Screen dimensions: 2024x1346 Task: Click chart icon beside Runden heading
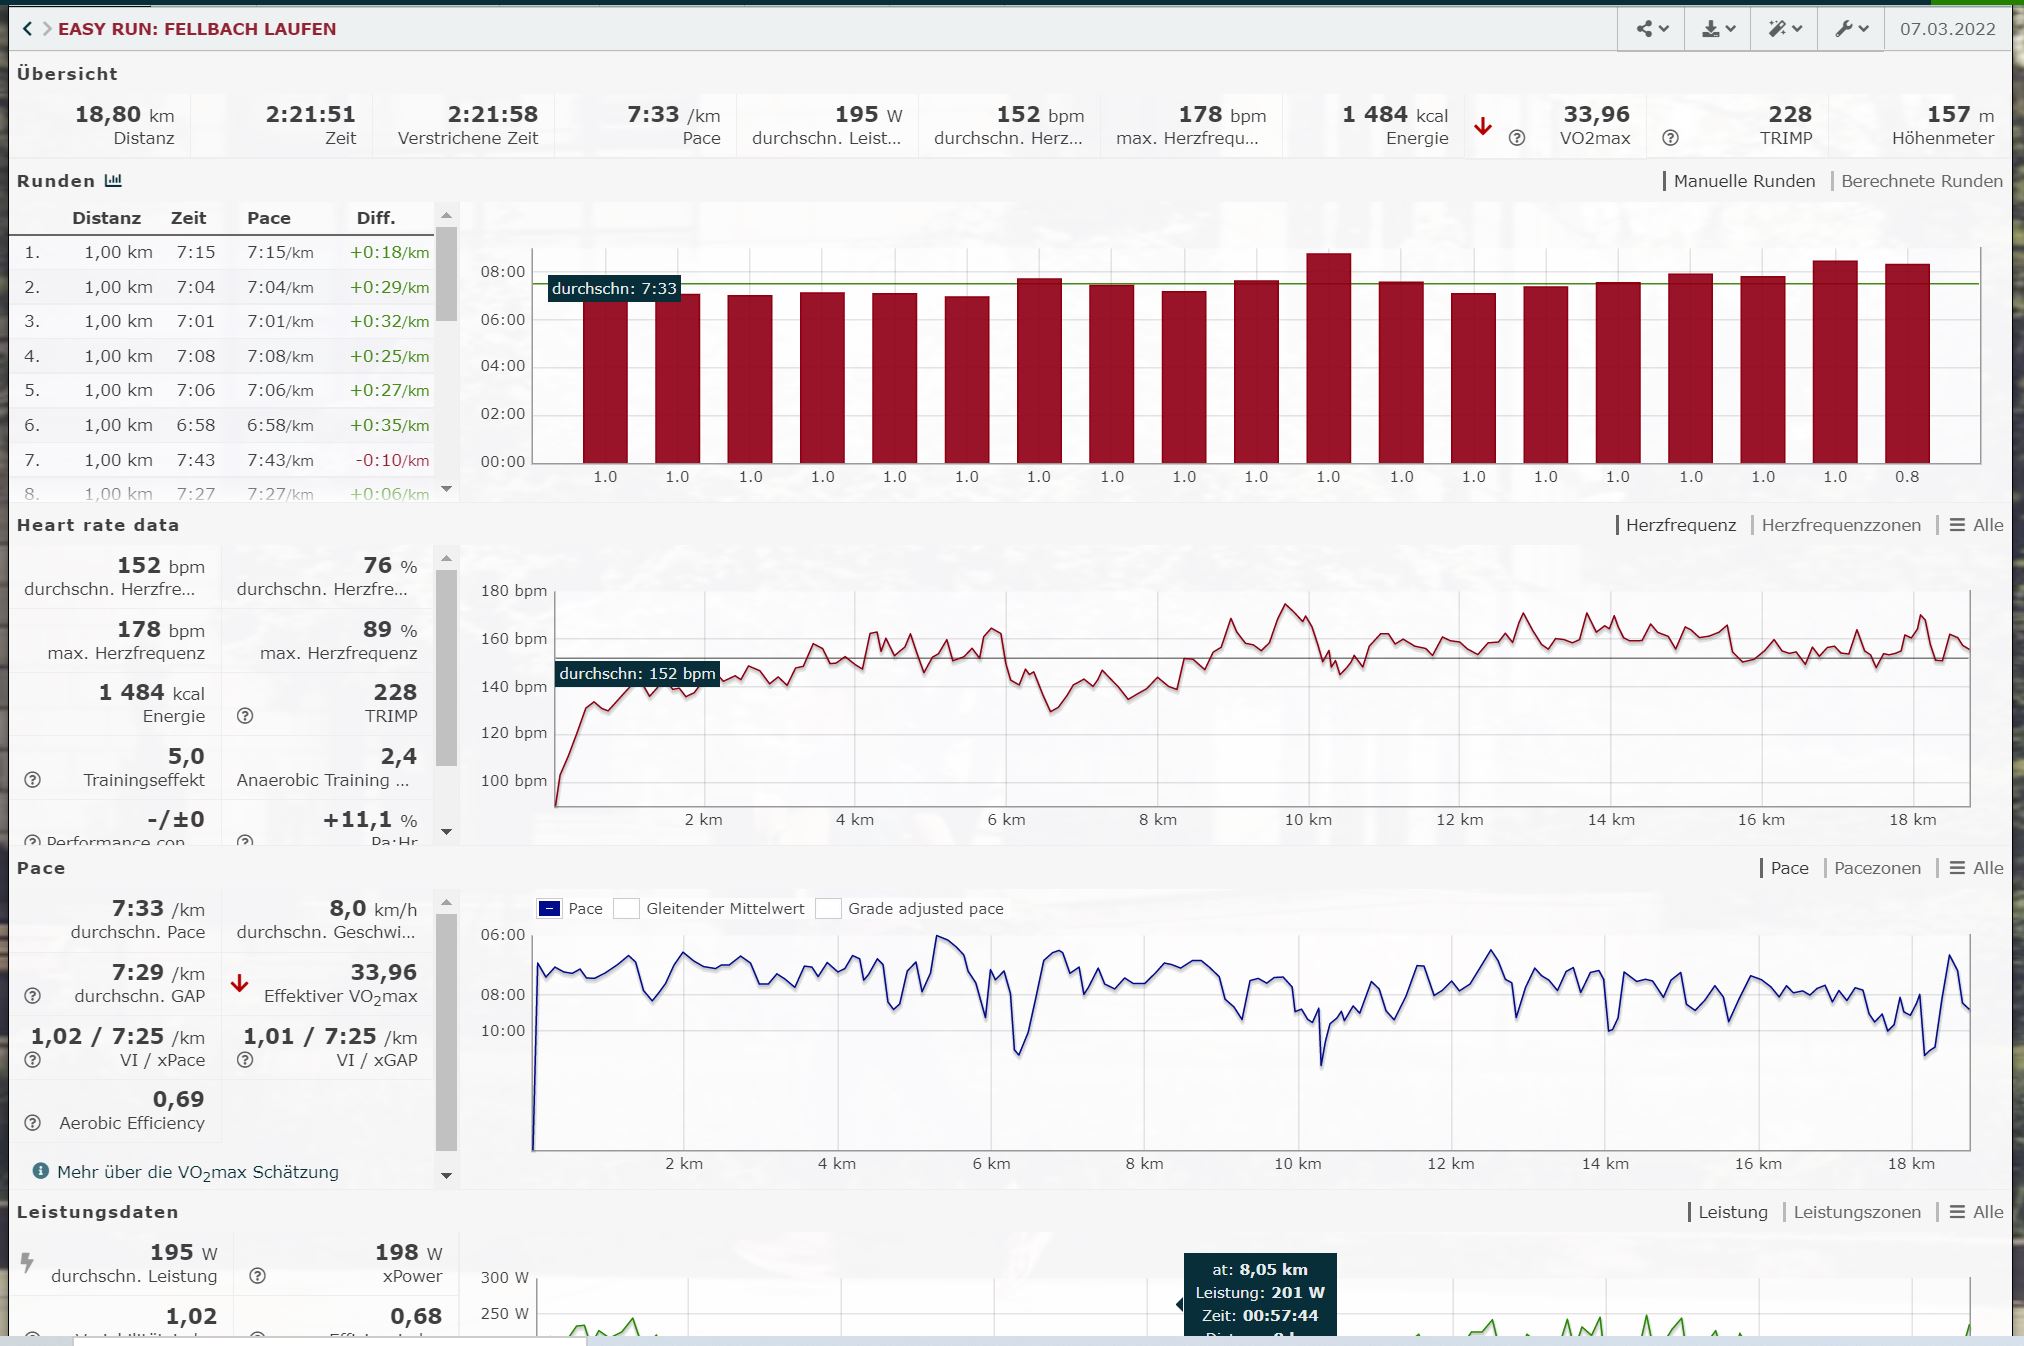pos(113,181)
